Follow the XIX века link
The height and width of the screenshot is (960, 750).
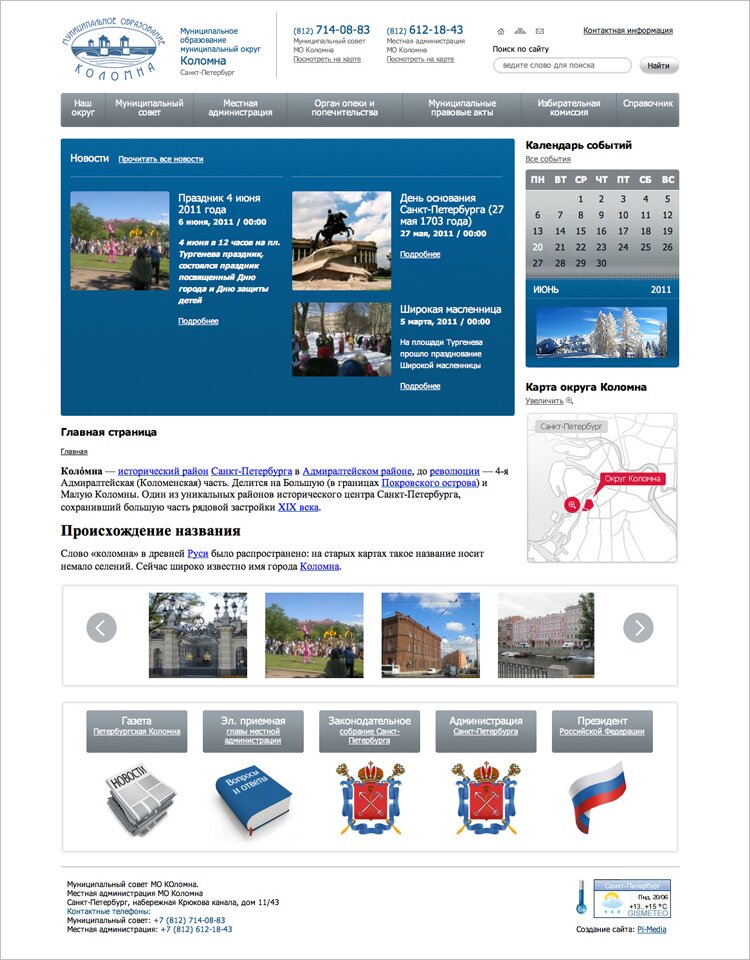pyautogui.click(x=298, y=507)
